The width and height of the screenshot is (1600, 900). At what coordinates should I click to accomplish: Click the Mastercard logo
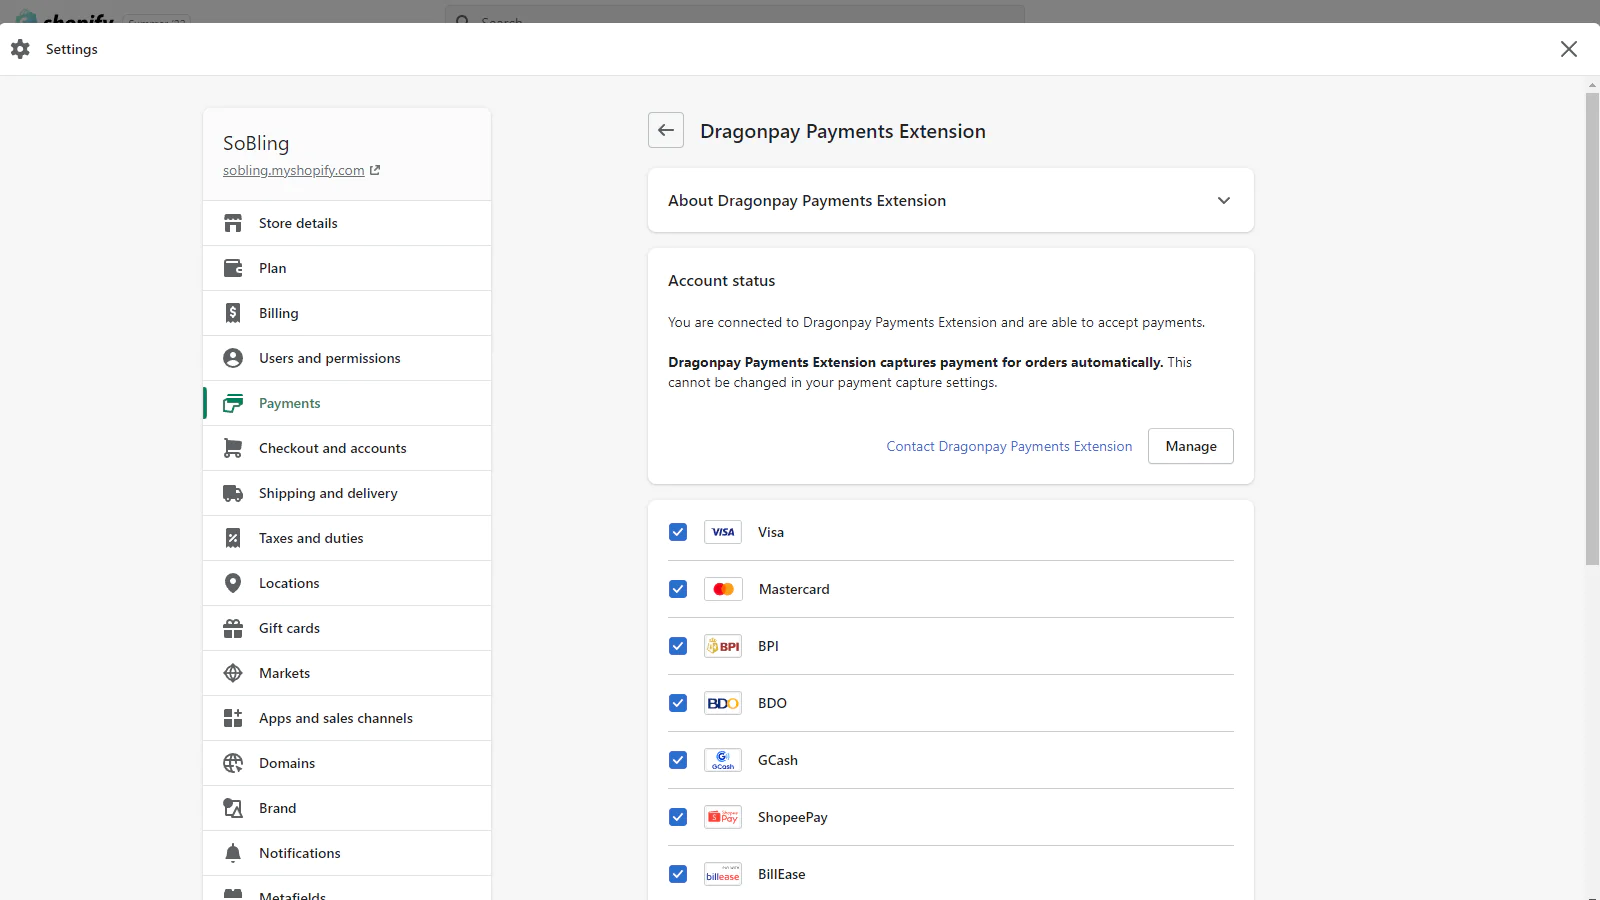pyautogui.click(x=723, y=589)
